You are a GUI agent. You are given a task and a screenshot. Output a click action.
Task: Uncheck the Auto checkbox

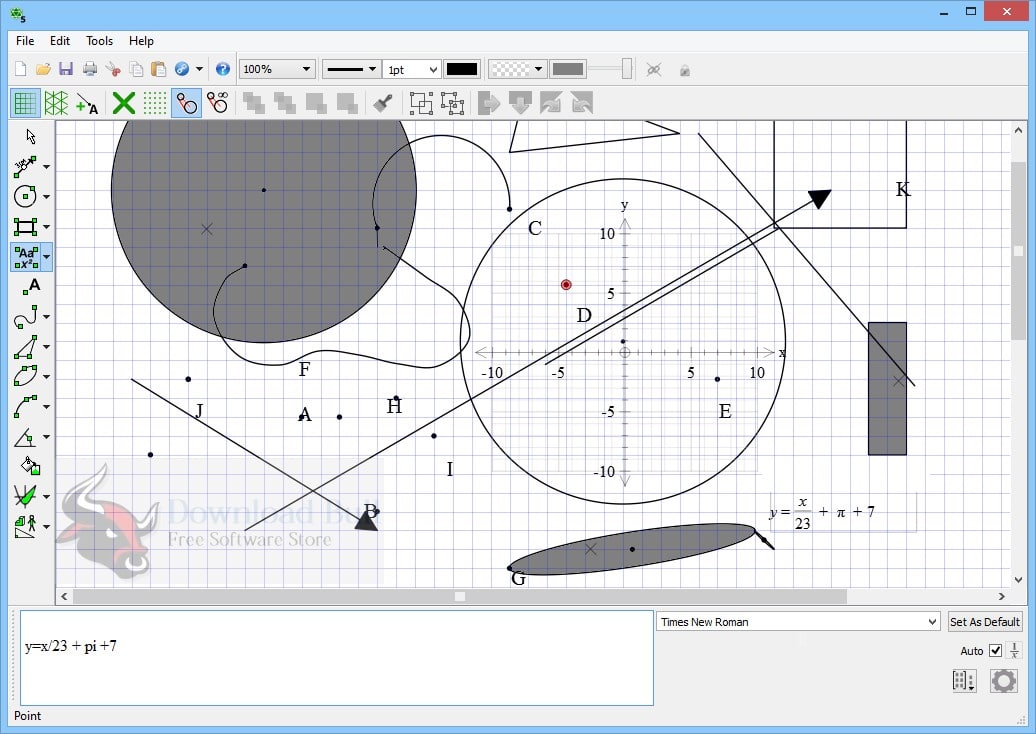coord(995,651)
